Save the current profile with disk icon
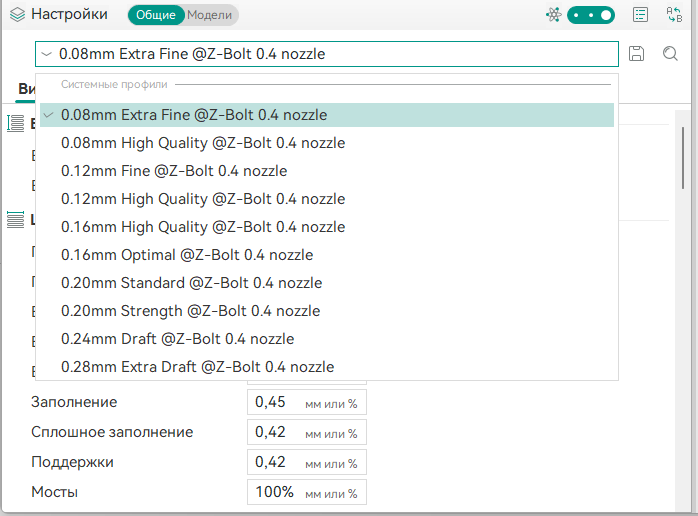 (637, 53)
